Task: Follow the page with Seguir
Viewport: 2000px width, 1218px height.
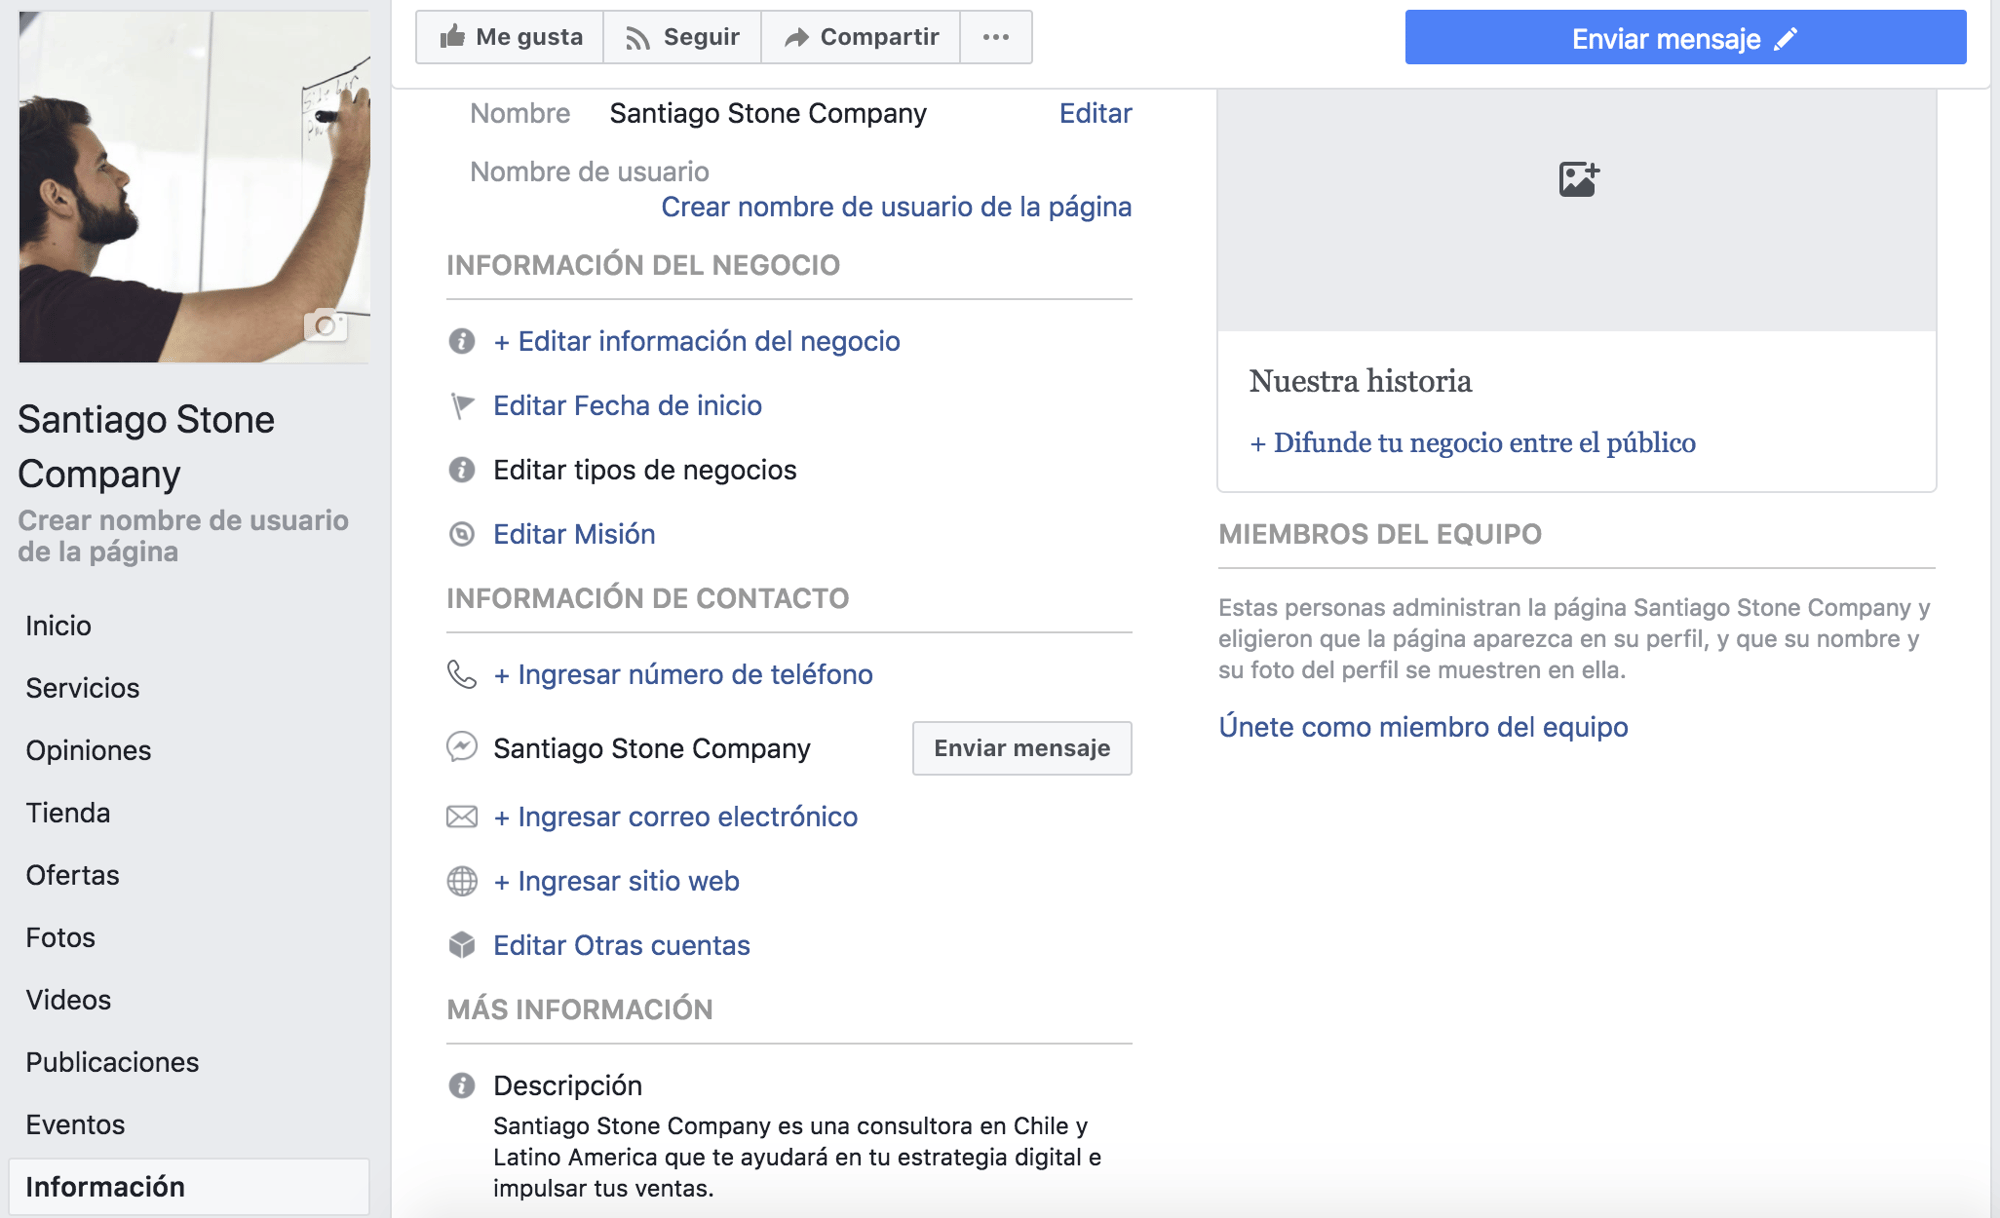Action: (682, 37)
